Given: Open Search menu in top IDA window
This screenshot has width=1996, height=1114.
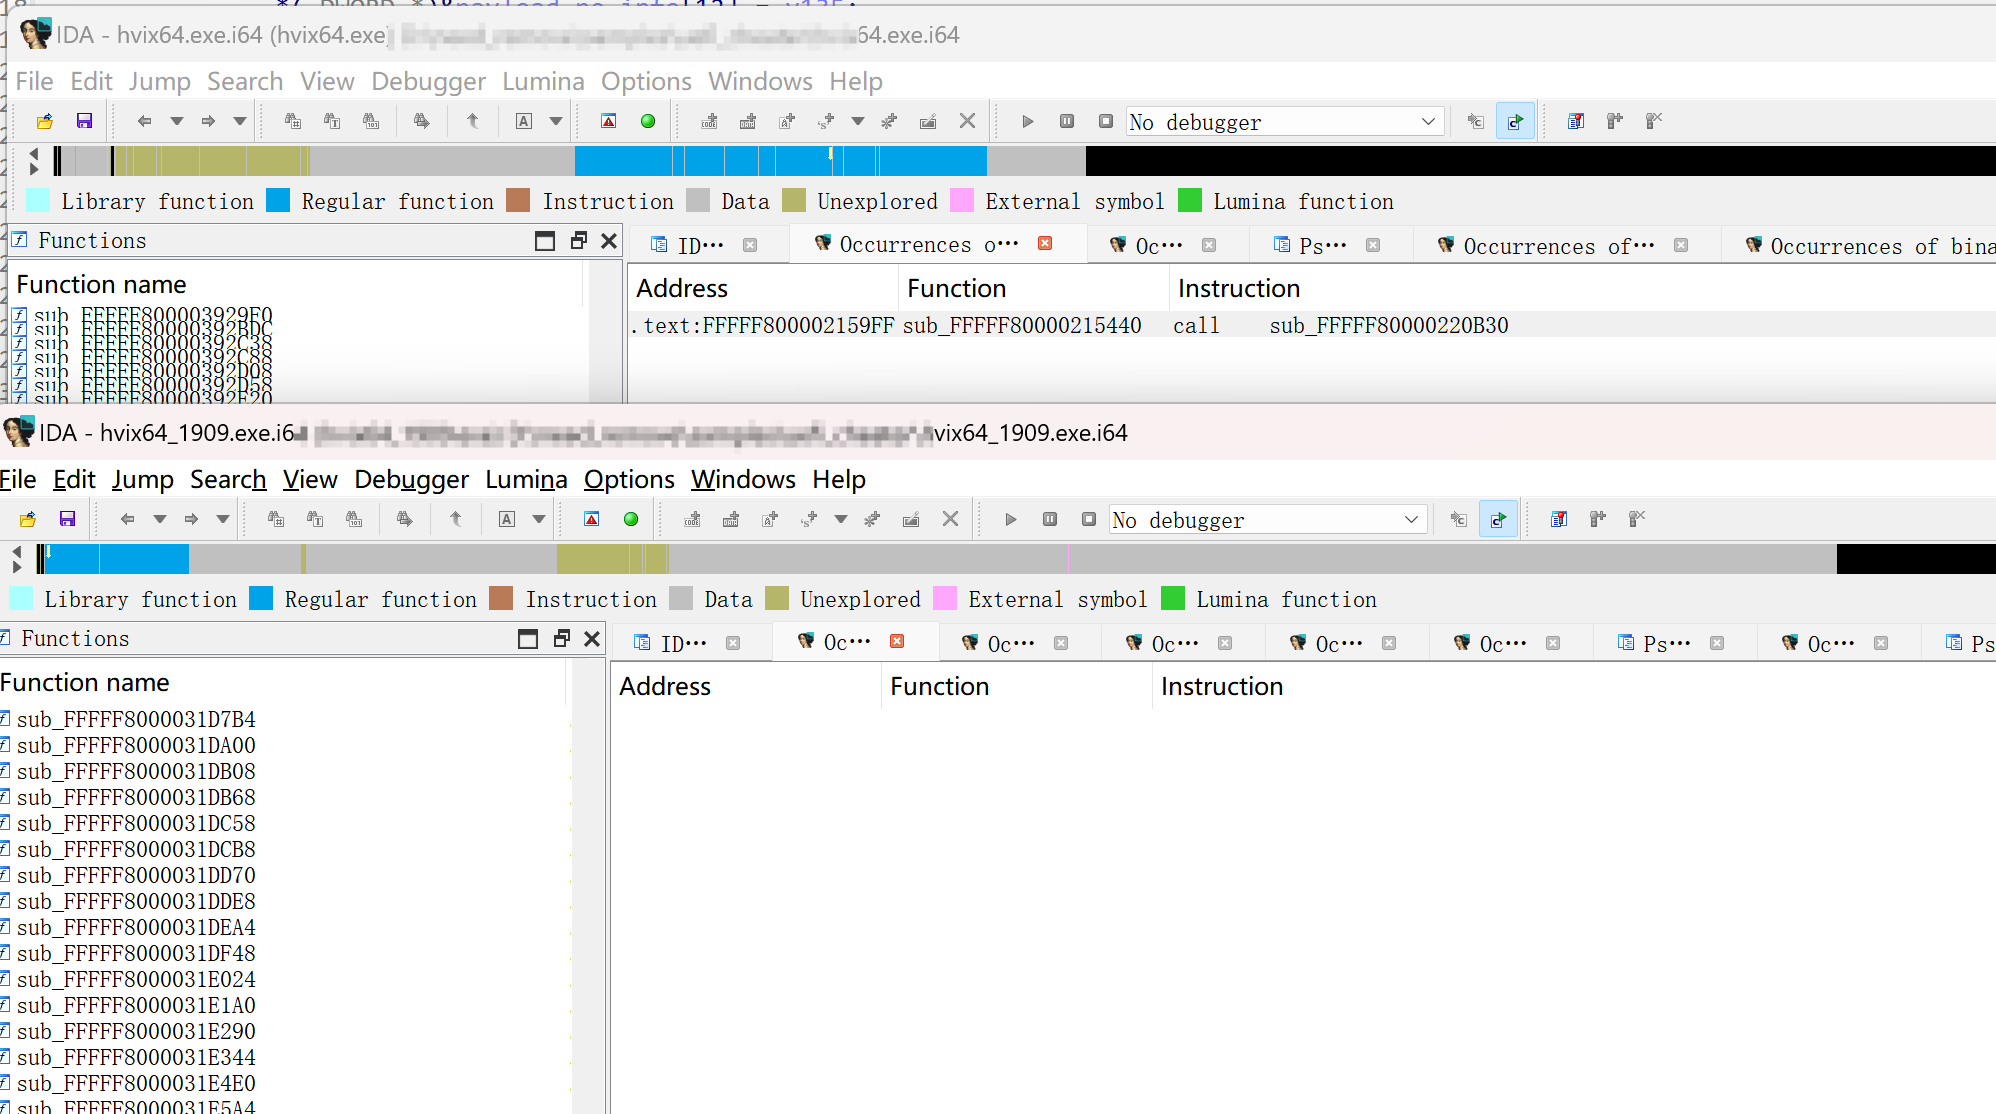Looking at the screenshot, I should click(x=245, y=81).
